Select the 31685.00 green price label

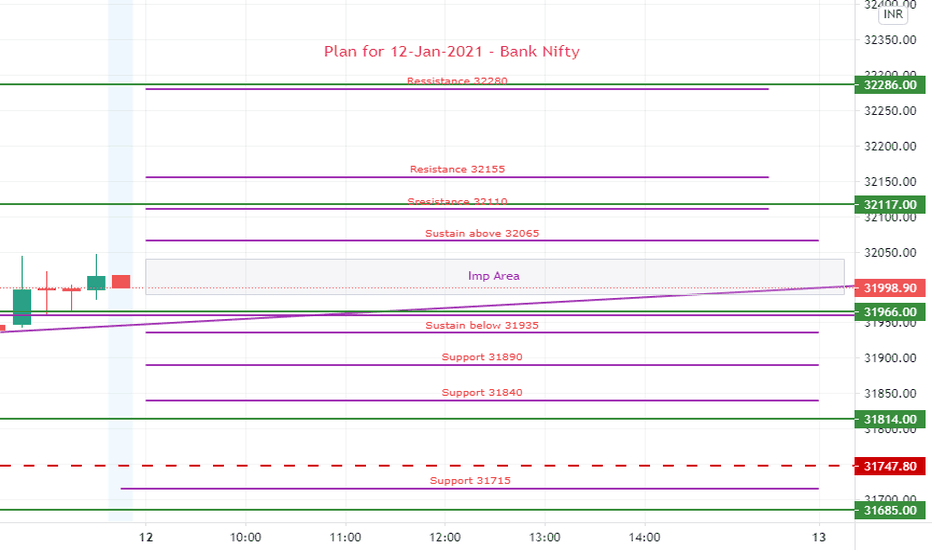[890, 510]
